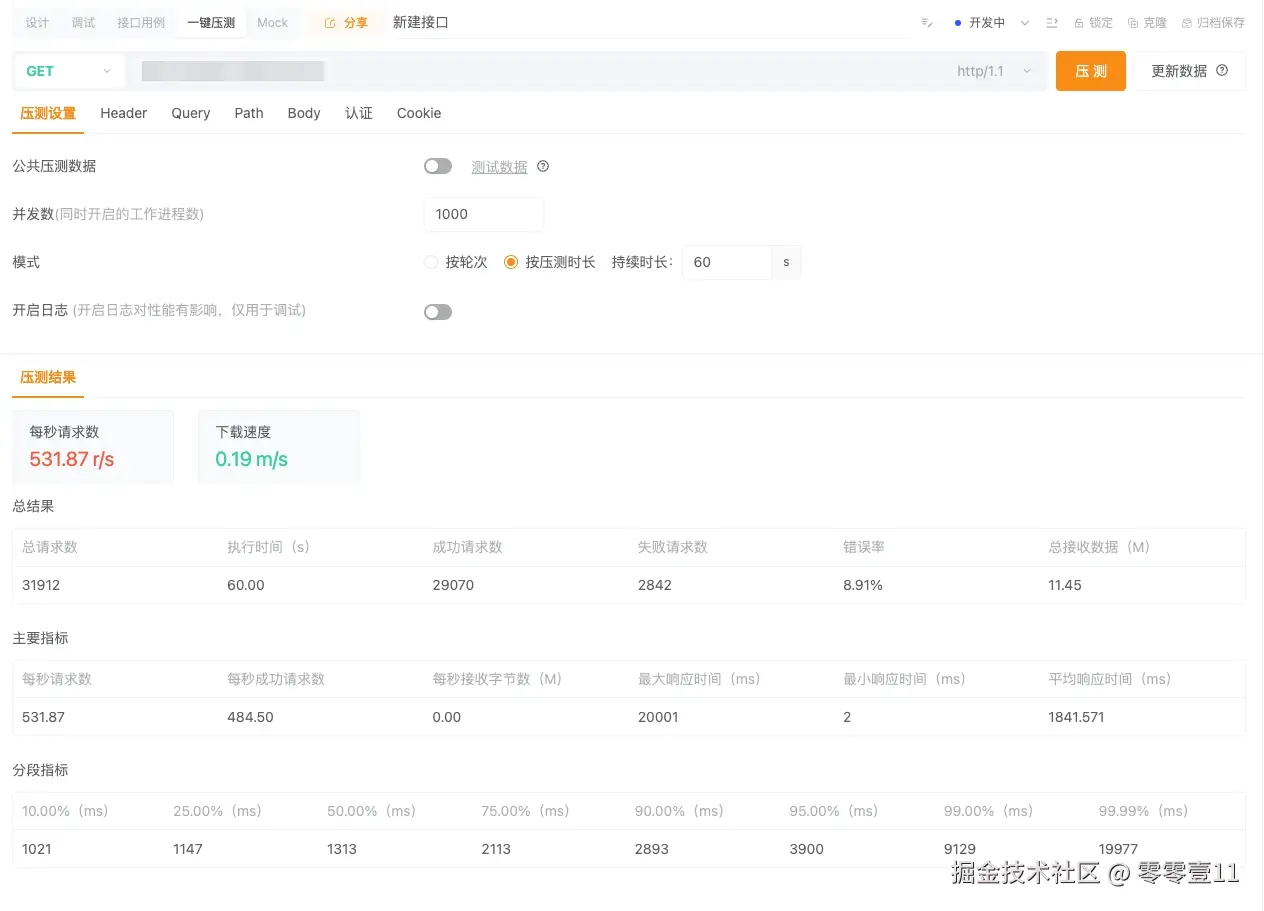Click the 最小响应时间 (ms) column header
The image size is (1264, 911).
(904, 679)
